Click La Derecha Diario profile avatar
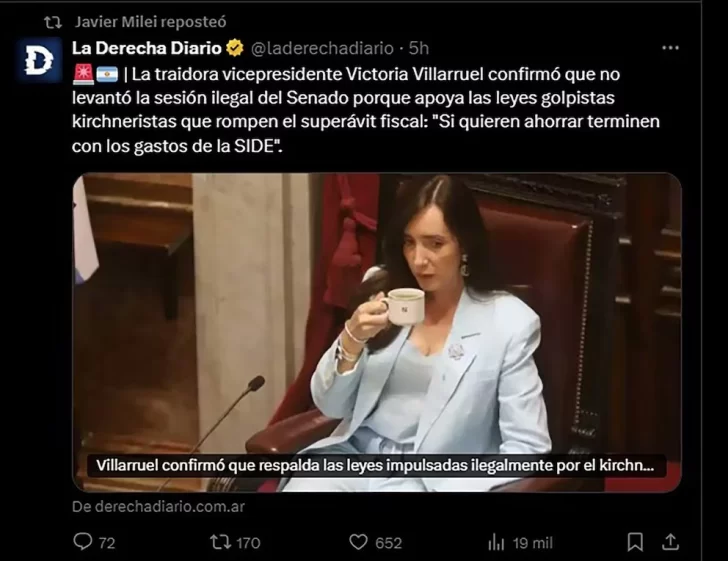This screenshot has width=728, height=561. 39,61
